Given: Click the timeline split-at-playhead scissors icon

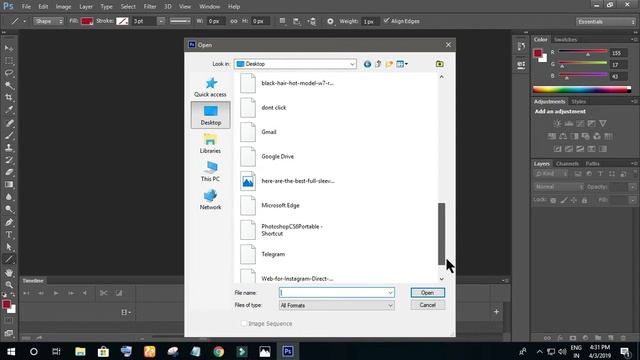Looking at the screenshot, I should coord(104,293).
